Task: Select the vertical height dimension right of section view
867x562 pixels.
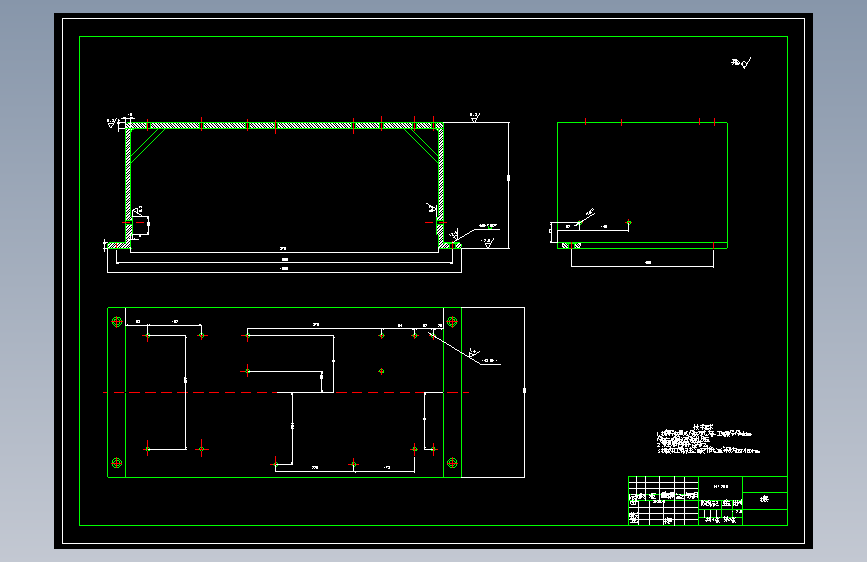Action: (x=508, y=178)
